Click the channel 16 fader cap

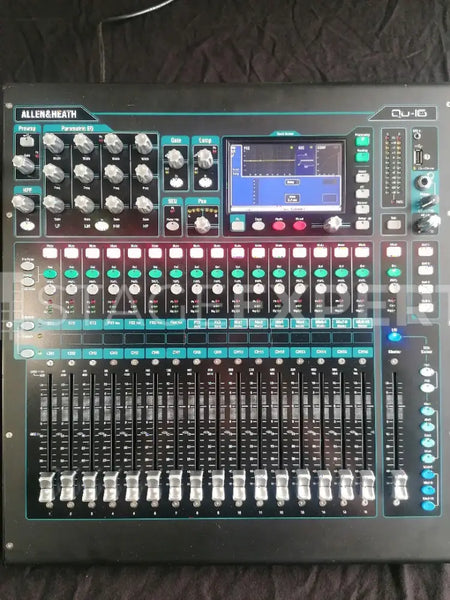click(367, 485)
